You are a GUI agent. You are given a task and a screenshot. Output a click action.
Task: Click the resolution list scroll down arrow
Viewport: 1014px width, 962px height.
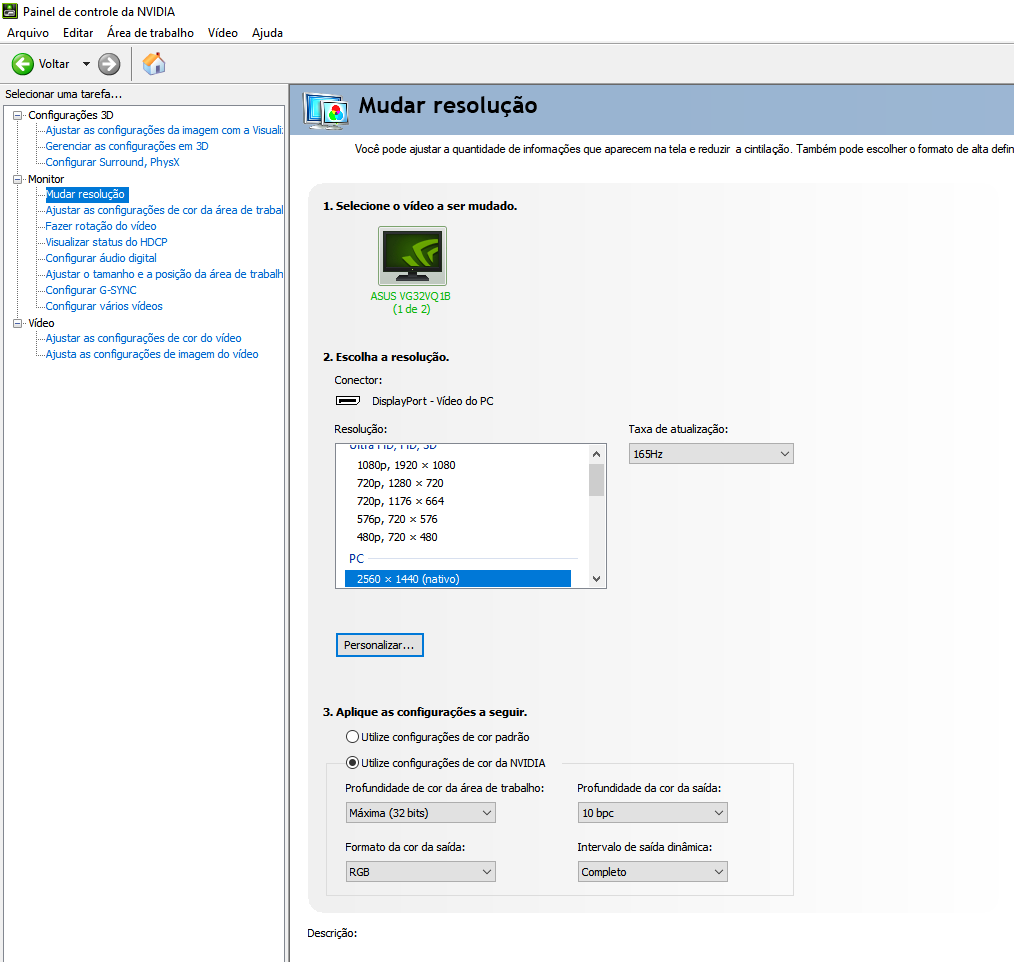pyautogui.click(x=596, y=579)
